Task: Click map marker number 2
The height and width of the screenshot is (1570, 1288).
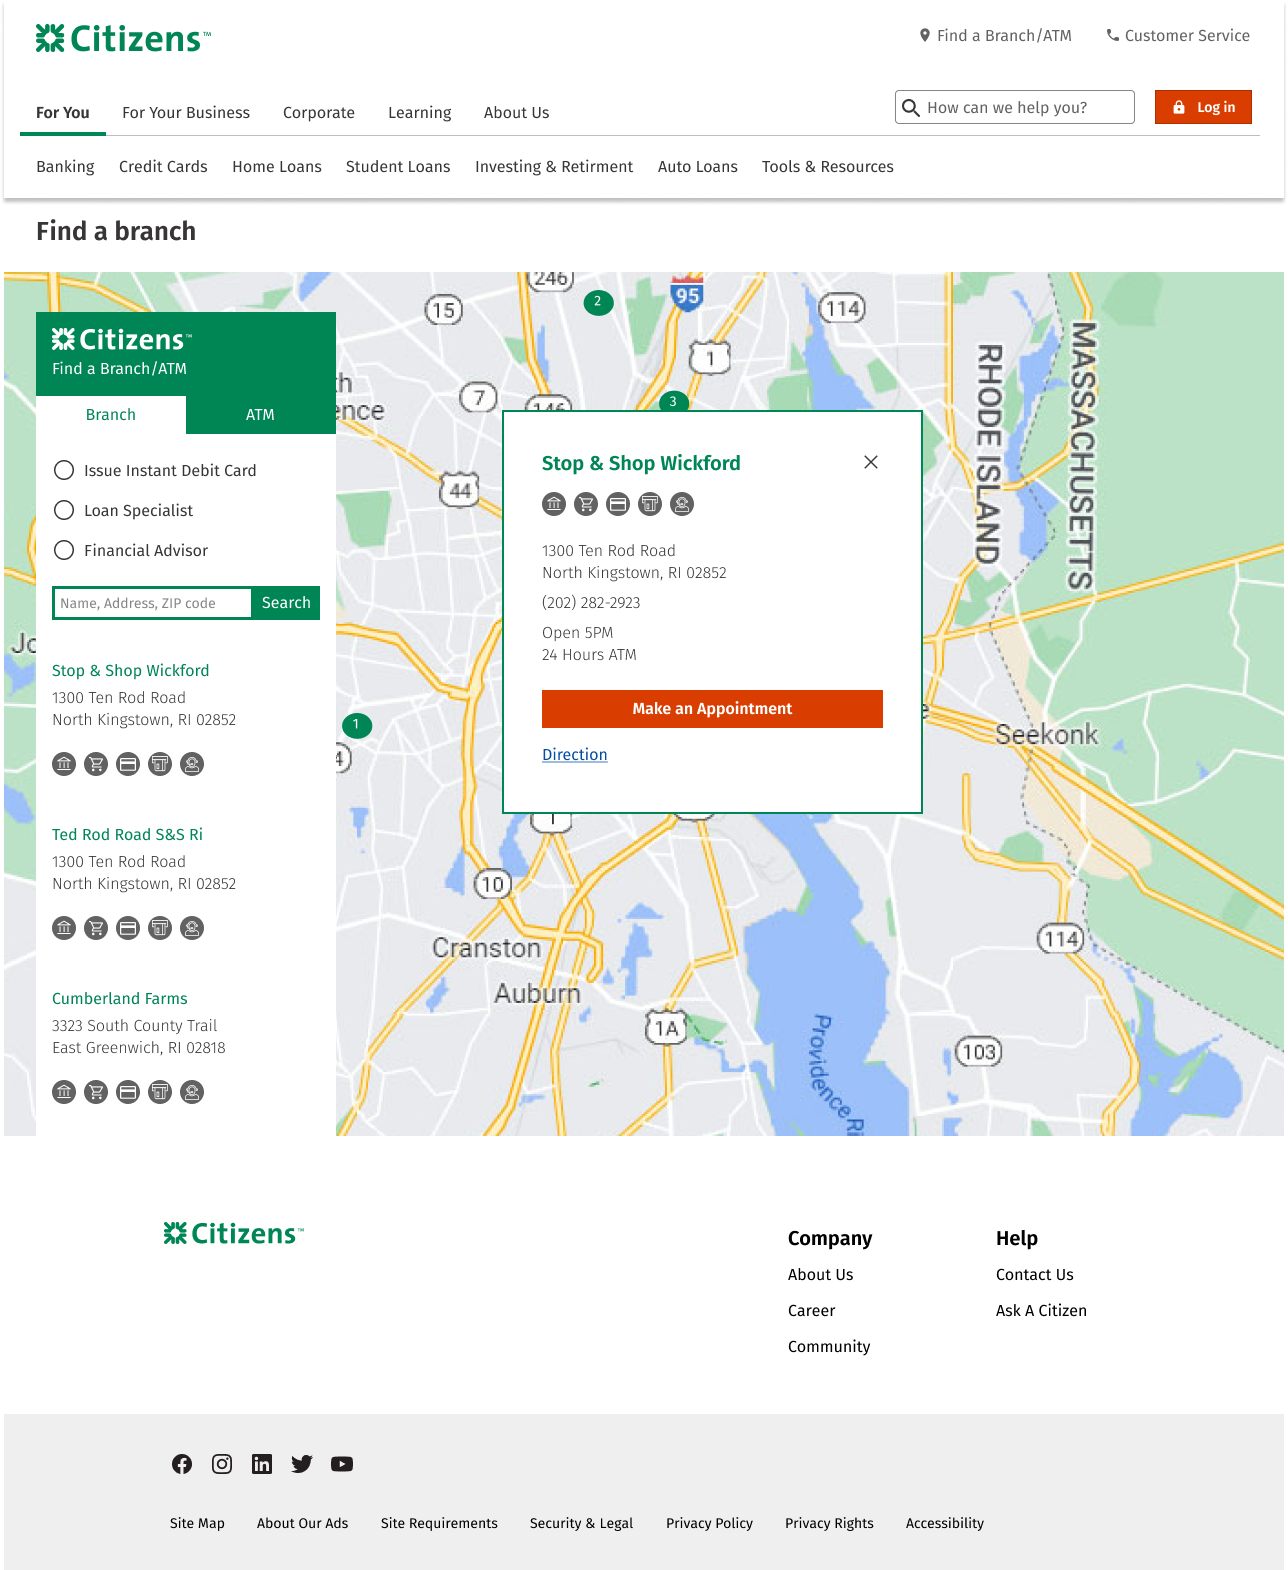Action: click(598, 302)
